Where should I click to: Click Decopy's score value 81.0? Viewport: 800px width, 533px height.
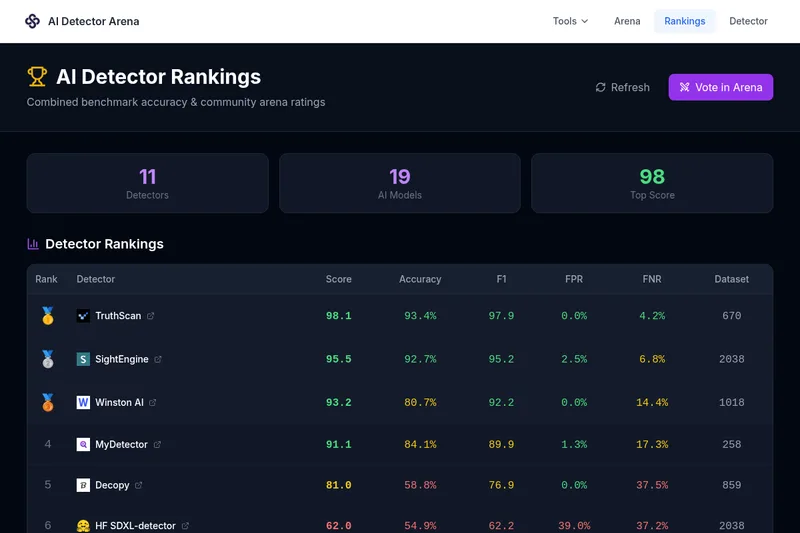point(339,485)
